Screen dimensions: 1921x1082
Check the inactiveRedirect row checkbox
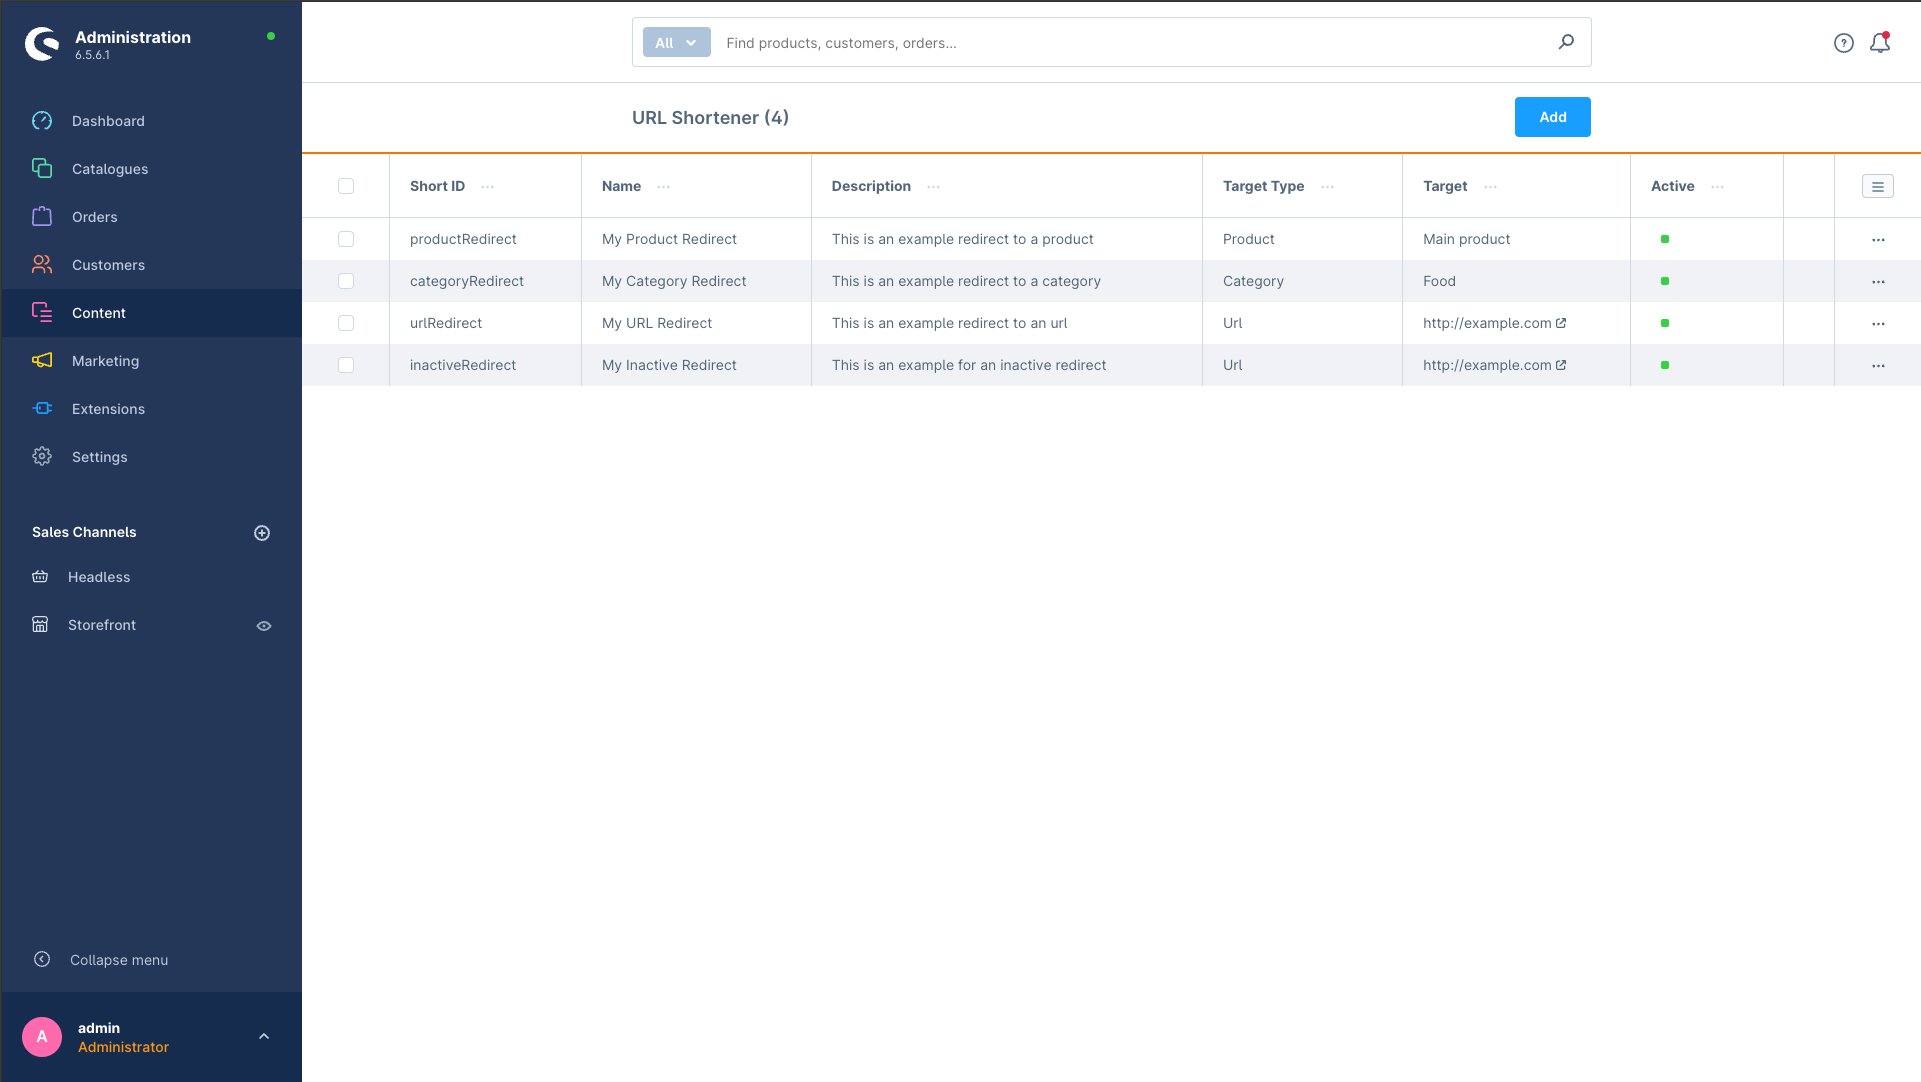pyautogui.click(x=346, y=365)
